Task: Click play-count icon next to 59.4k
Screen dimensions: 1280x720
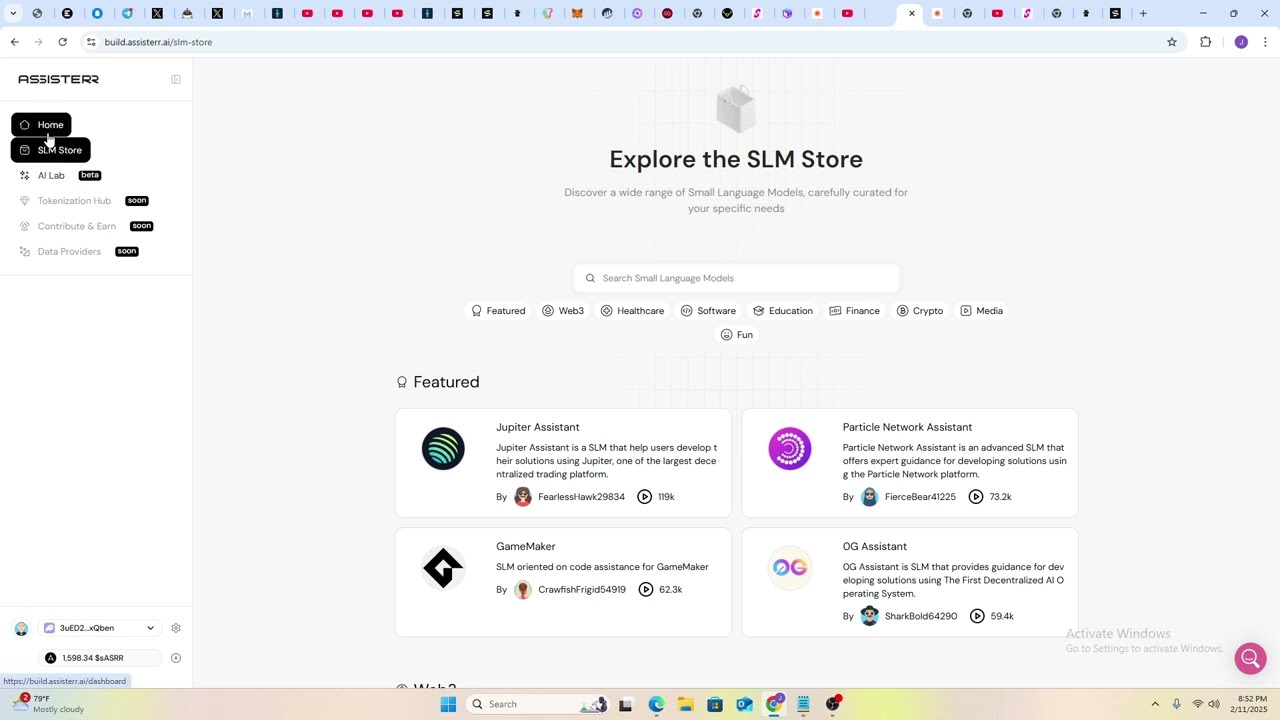Action: (977, 616)
